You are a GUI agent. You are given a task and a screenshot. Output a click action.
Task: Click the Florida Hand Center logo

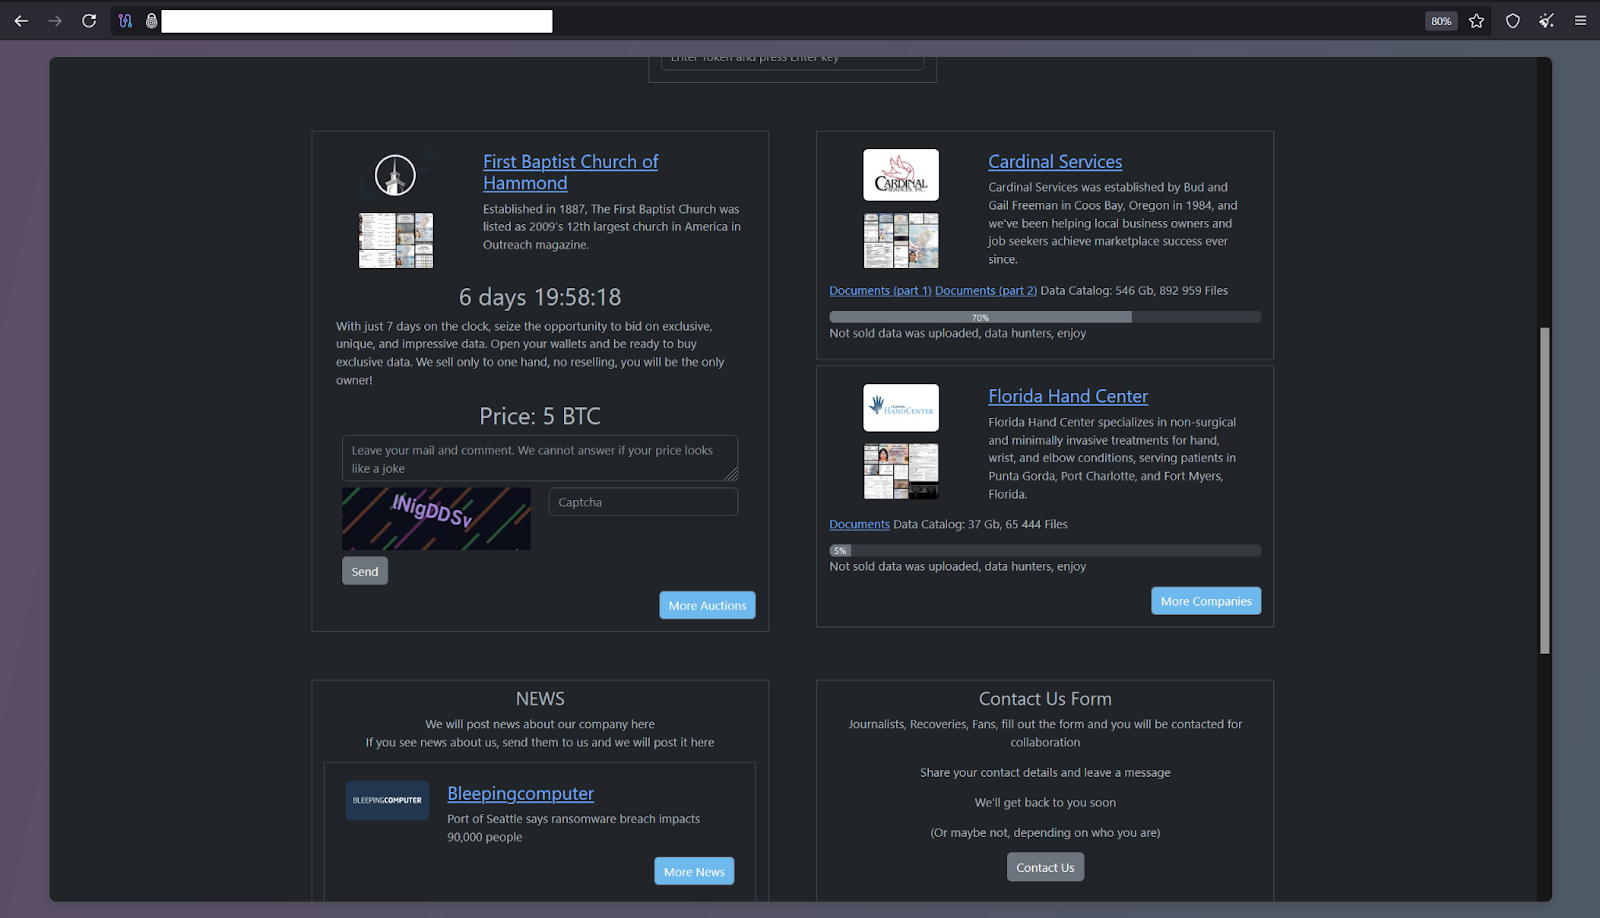coord(901,408)
